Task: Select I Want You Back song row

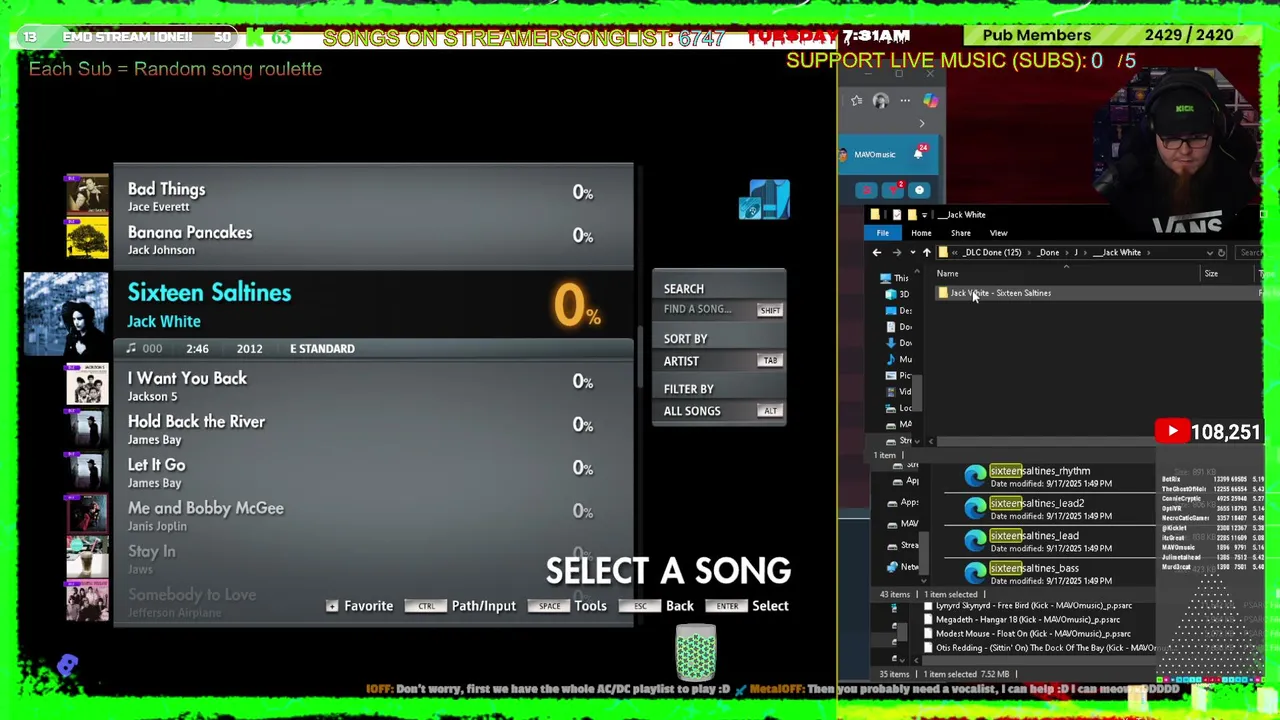Action: (374, 386)
